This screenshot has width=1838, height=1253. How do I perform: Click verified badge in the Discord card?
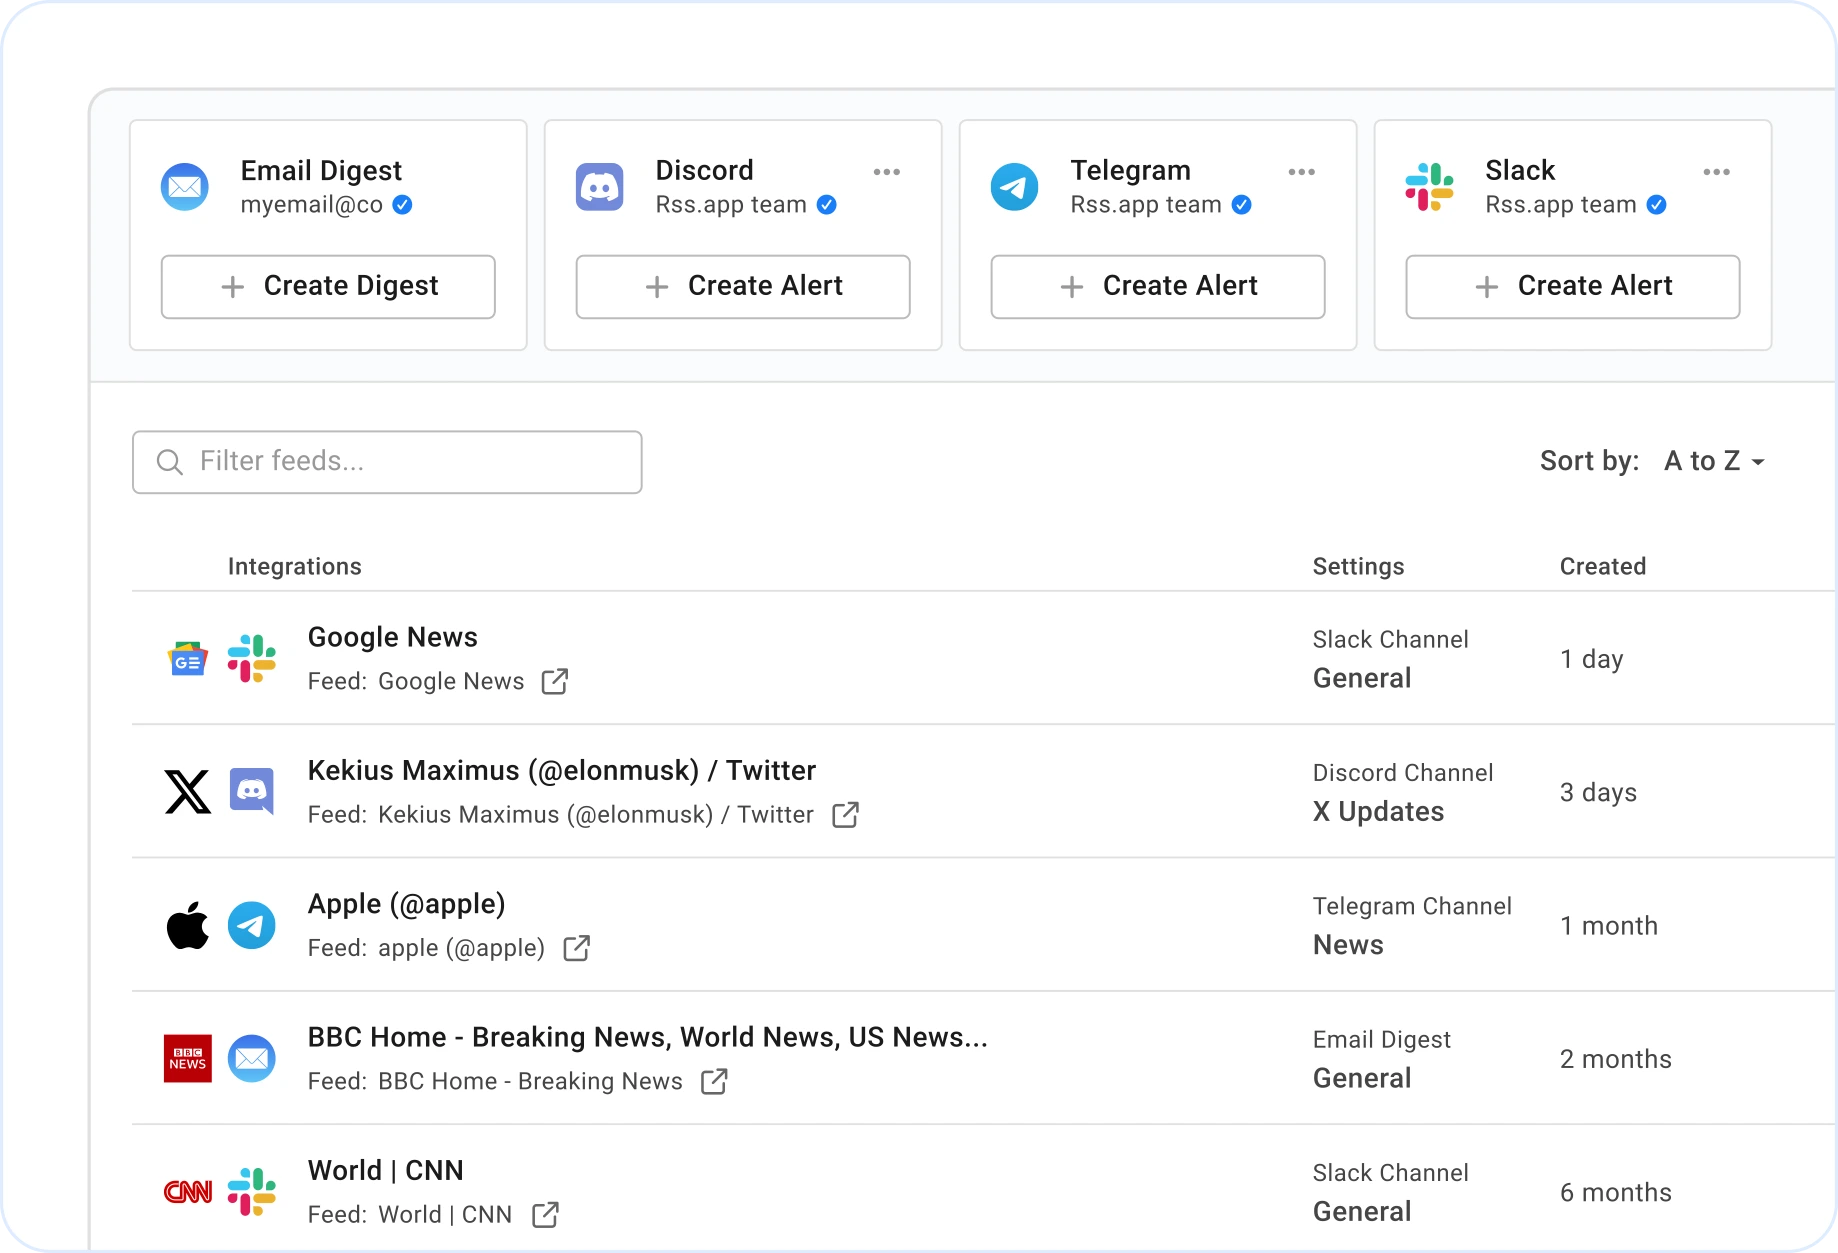point(827,205)
